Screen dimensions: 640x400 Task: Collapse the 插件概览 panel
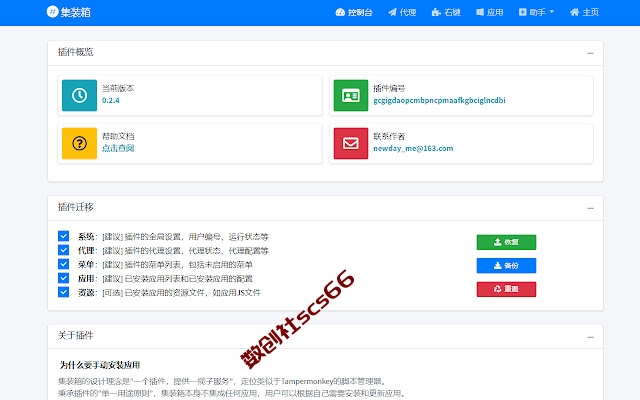[x=590, y=53]
